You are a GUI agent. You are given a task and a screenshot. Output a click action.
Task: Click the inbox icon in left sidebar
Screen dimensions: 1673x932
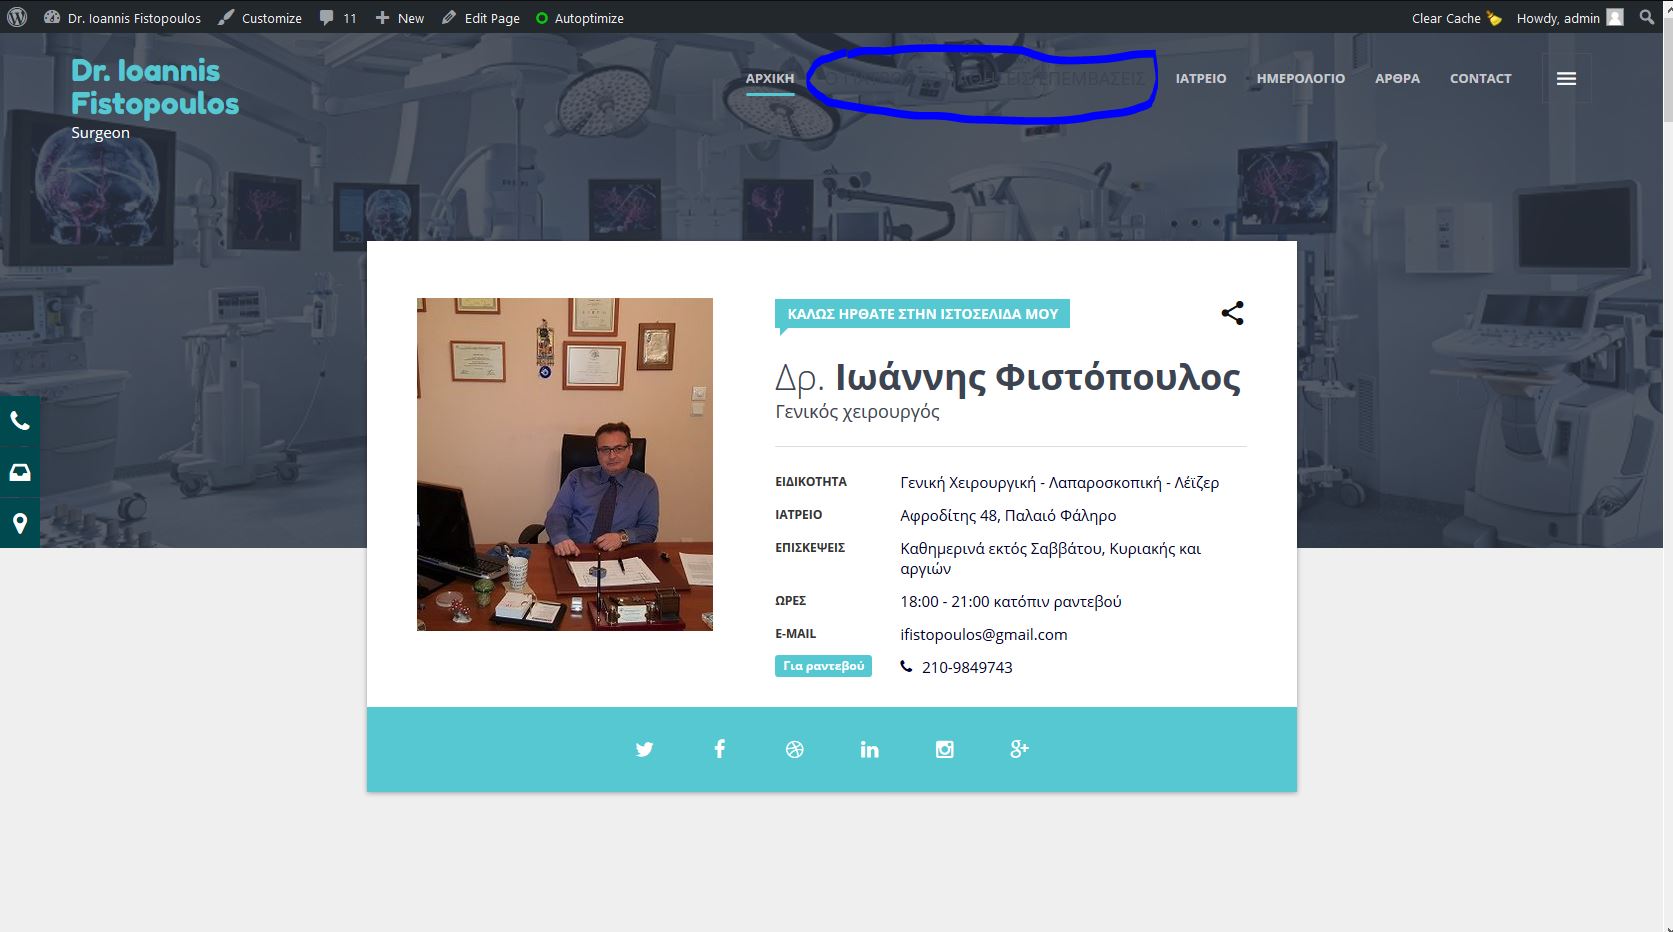point(20,472)
